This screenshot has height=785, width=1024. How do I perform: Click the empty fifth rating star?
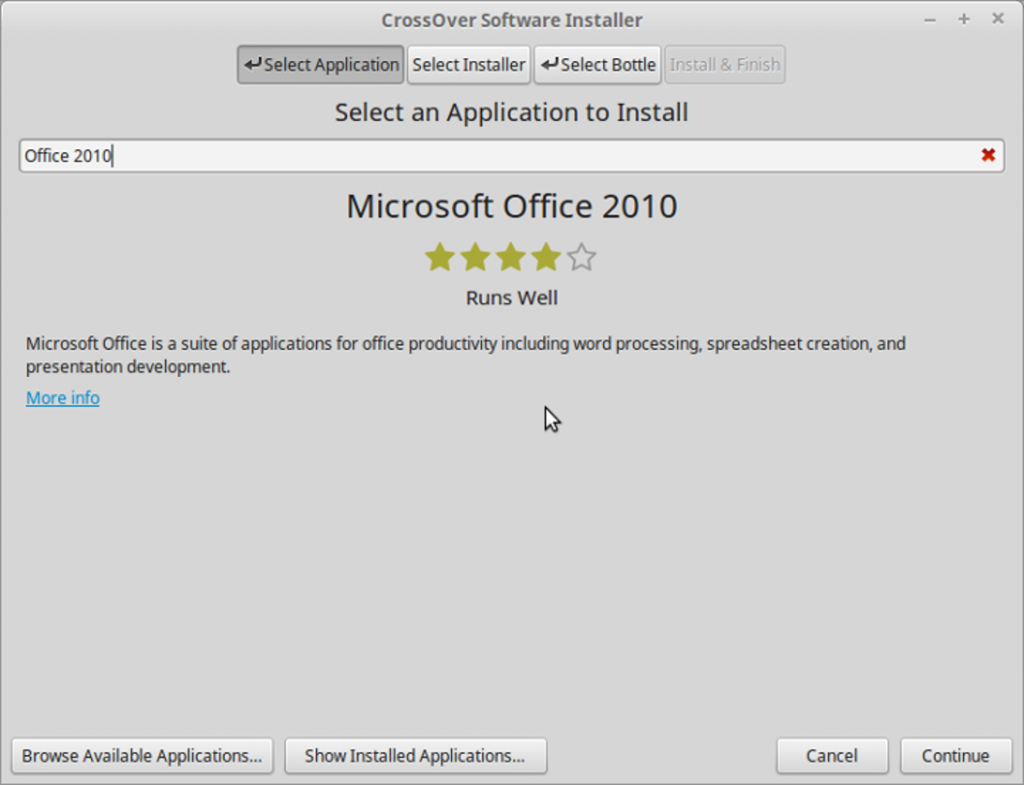pyautogui.click(x=581, y=257)
